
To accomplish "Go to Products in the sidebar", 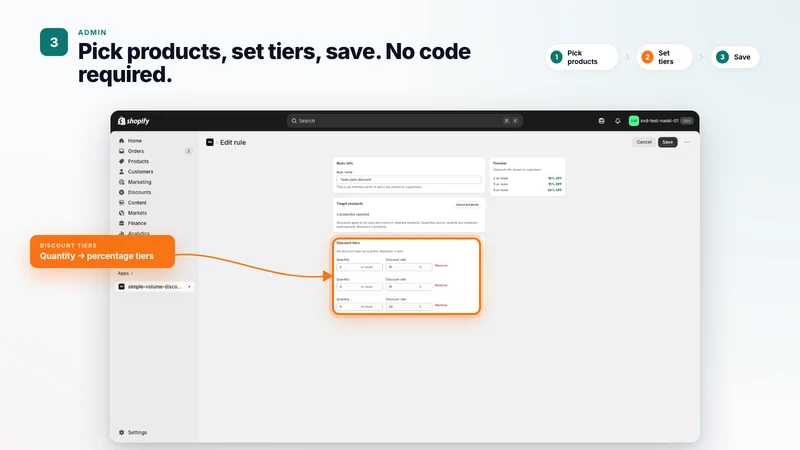I will 138,161.
